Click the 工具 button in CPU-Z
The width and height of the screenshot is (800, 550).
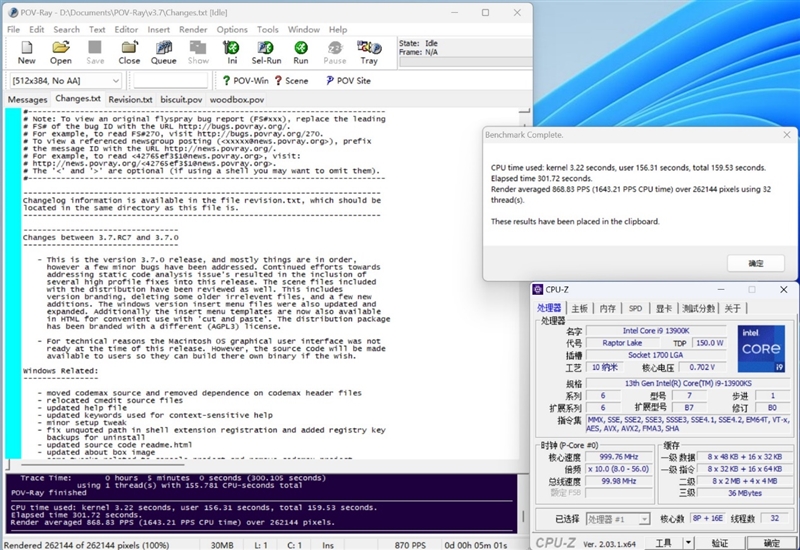click(663, 543)
